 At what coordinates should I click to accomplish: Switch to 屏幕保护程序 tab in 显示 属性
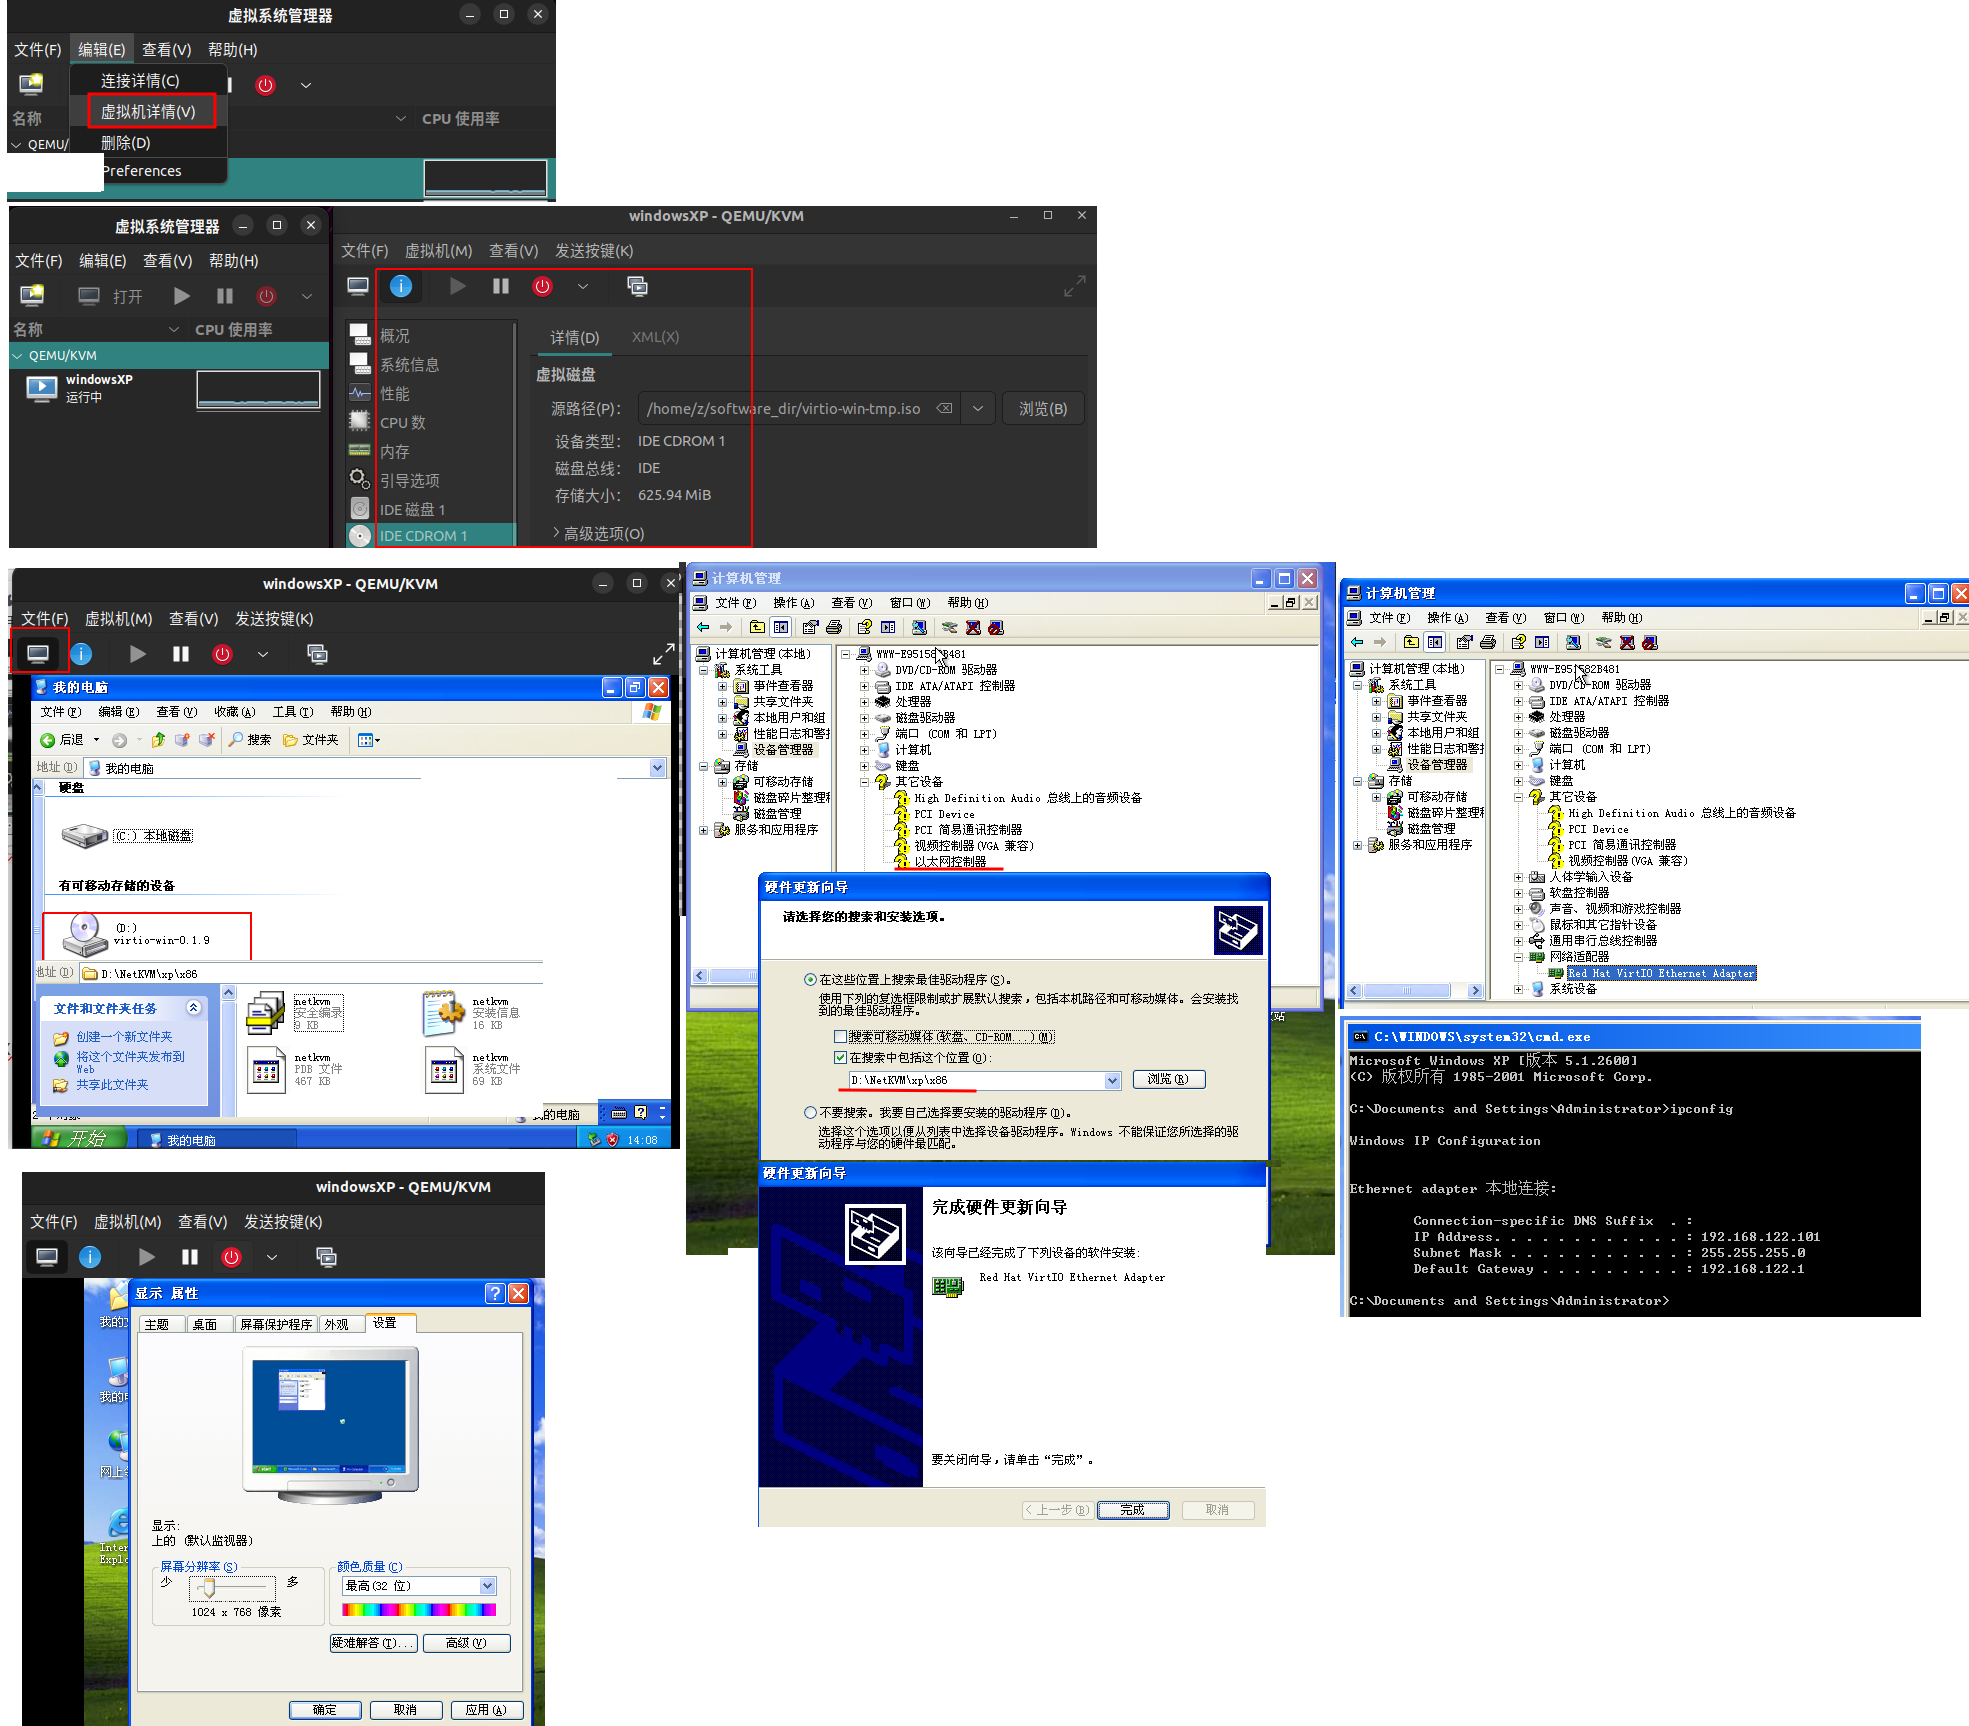[276, 1324]
